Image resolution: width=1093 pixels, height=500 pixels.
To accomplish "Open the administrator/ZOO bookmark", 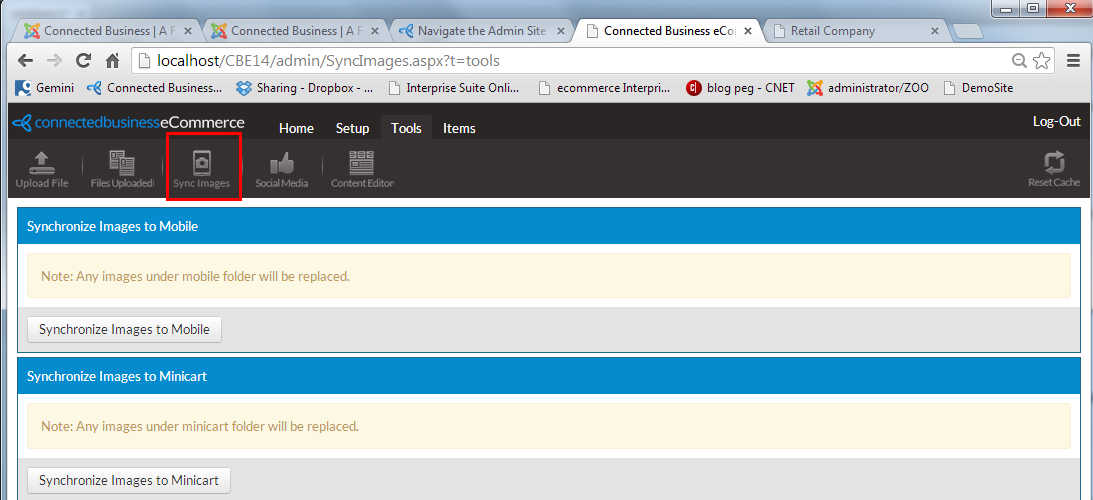I will point(868,88).
